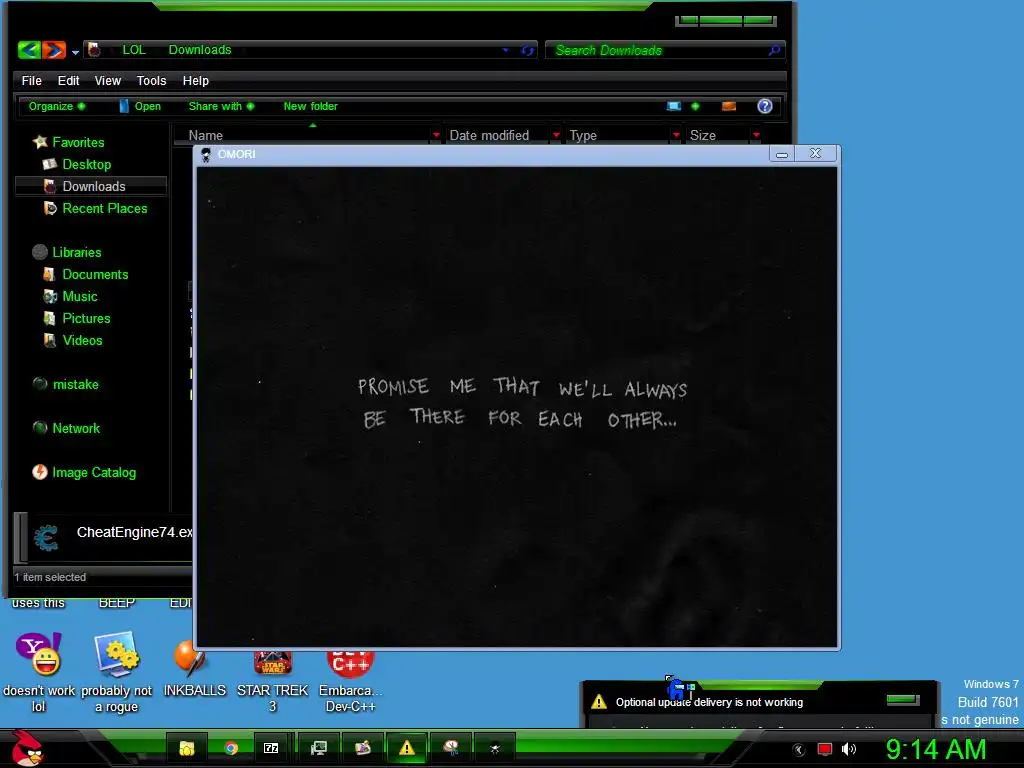Expand the address bar history dropdown

[505, 50]
